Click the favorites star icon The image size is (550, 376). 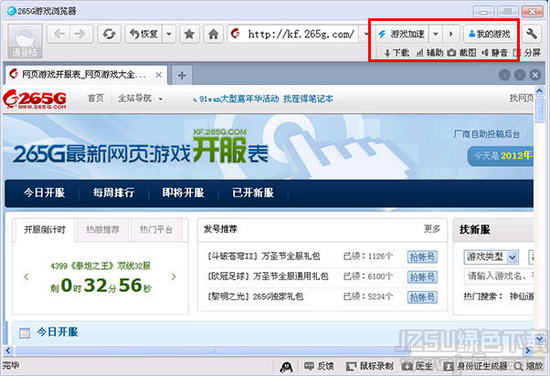(189, 34)
